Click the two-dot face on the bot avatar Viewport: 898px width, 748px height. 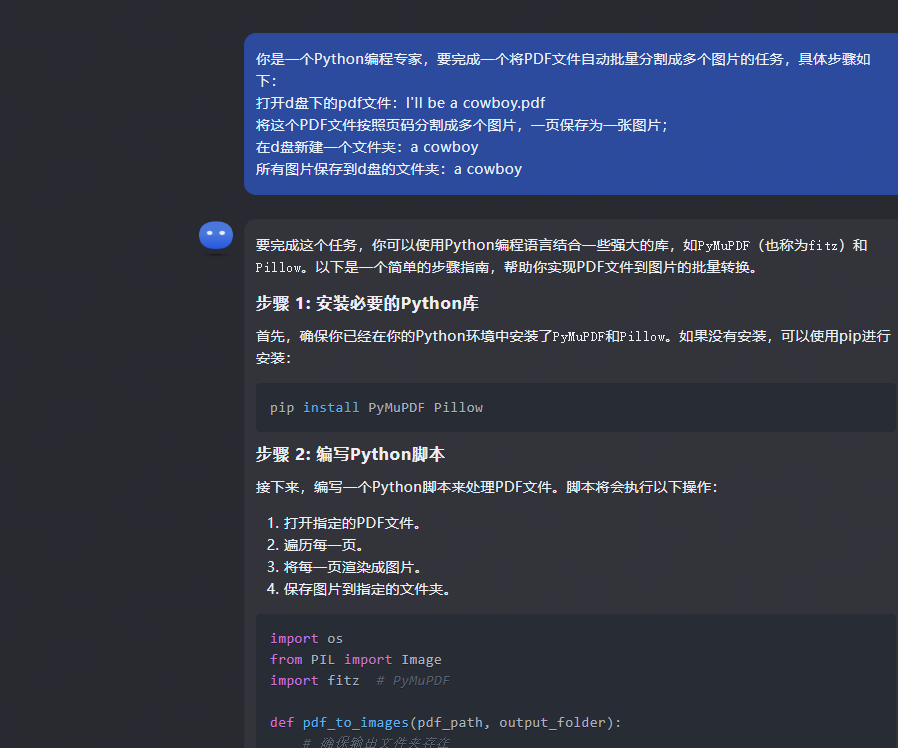coord(216,234)
